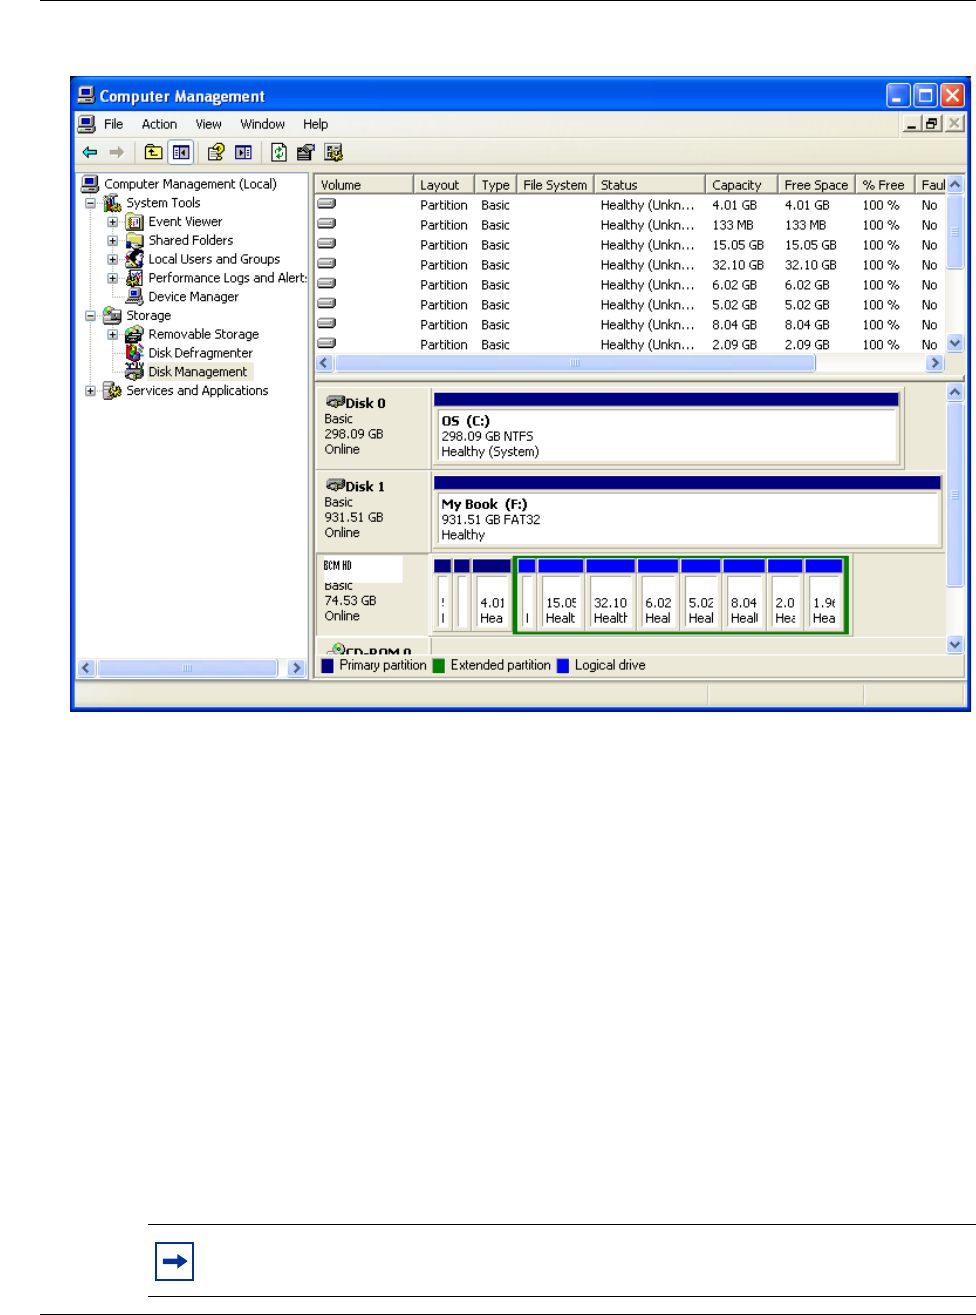Click the Back arrow toolbar icon
Image resolution: width=976 pixels, height=1315 pixels.
[x=90, y=152]
